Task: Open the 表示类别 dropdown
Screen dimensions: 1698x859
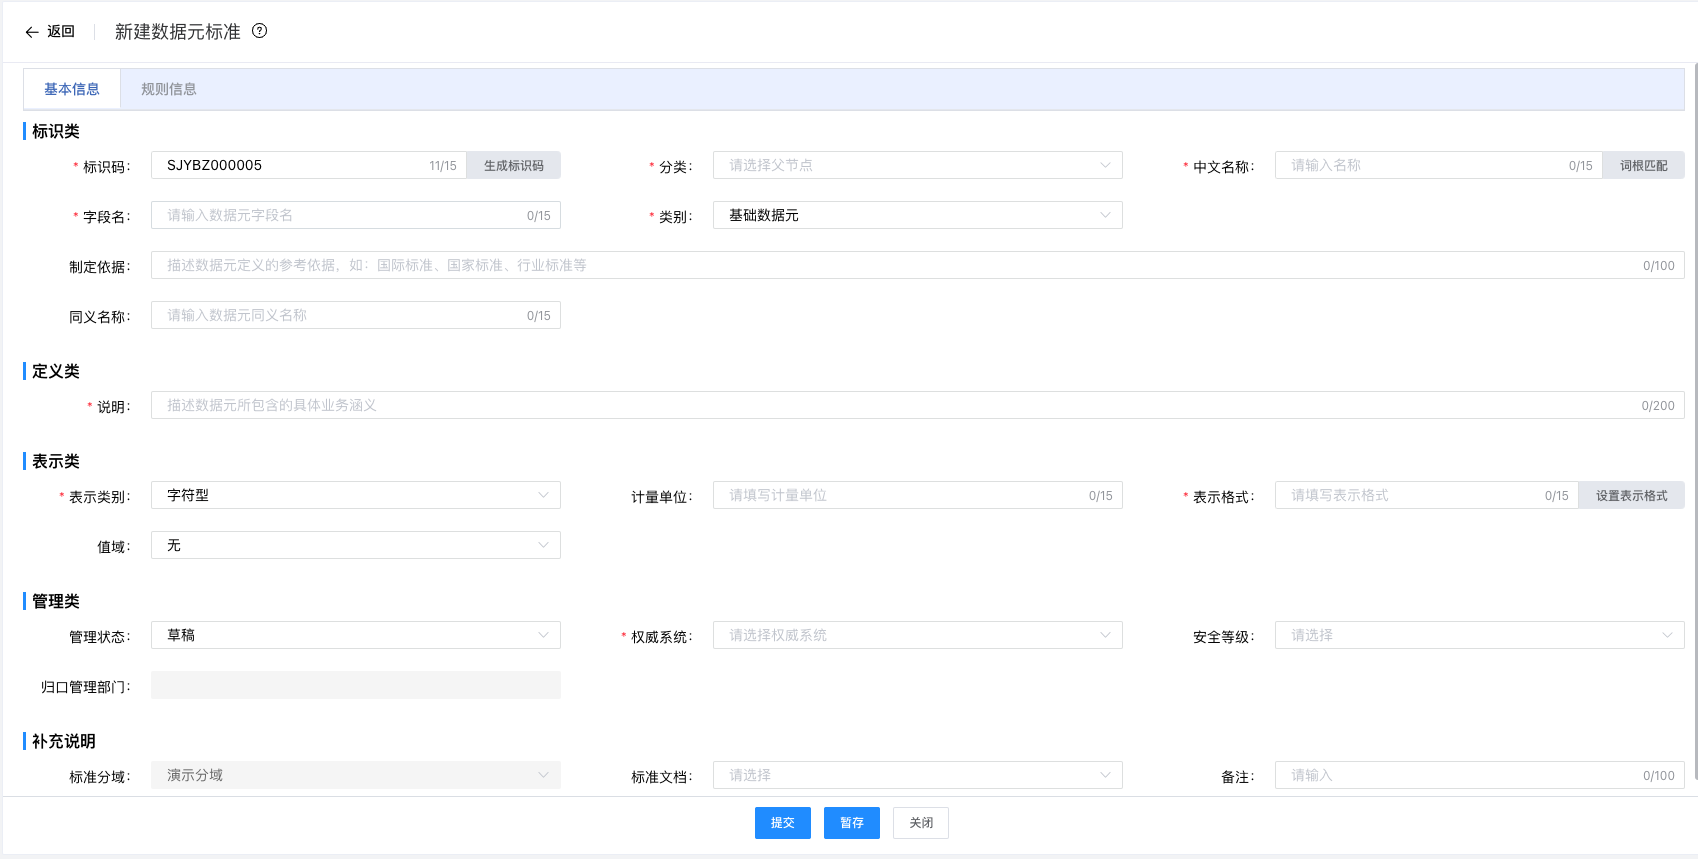Action: 355,496
